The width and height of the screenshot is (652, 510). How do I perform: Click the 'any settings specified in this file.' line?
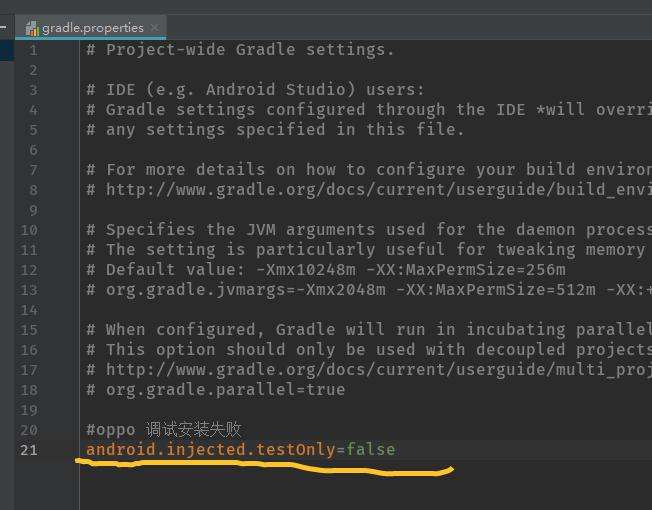coord(275,130)
